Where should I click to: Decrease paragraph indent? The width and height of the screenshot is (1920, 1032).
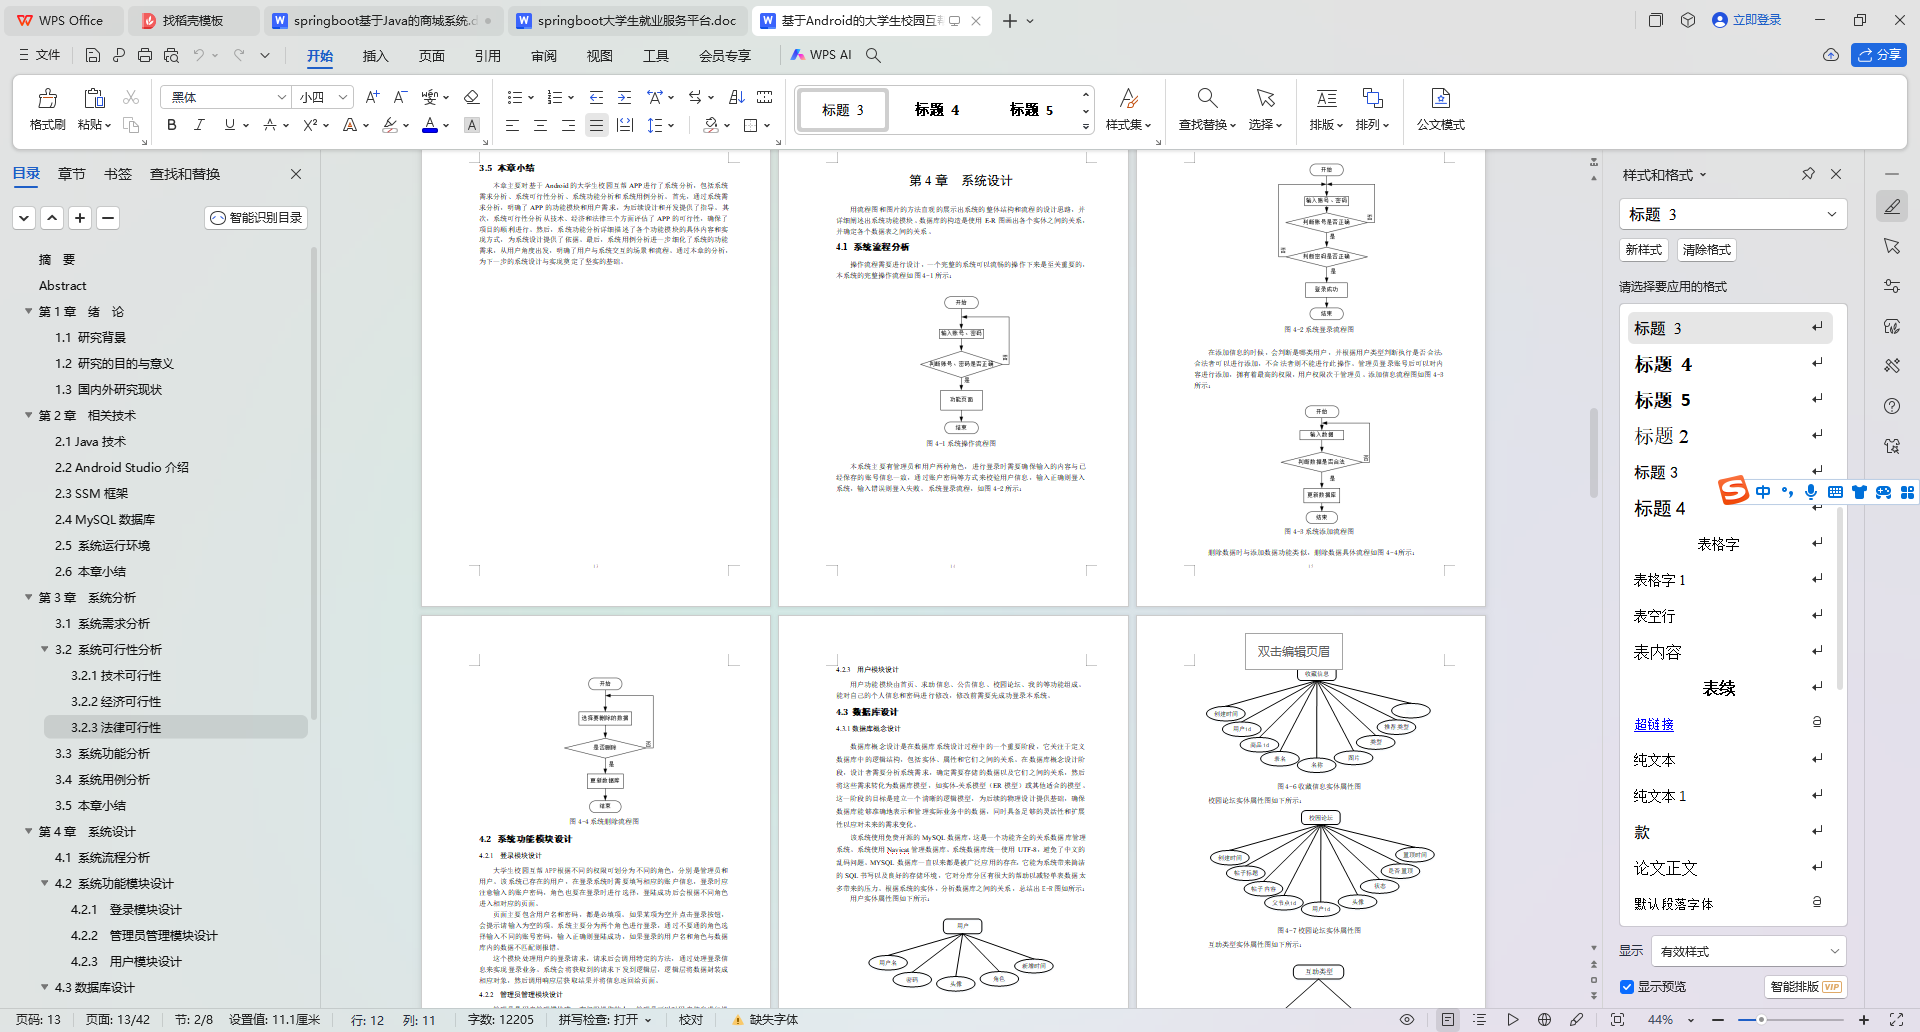pyautogui.click(x=596, y=97)
